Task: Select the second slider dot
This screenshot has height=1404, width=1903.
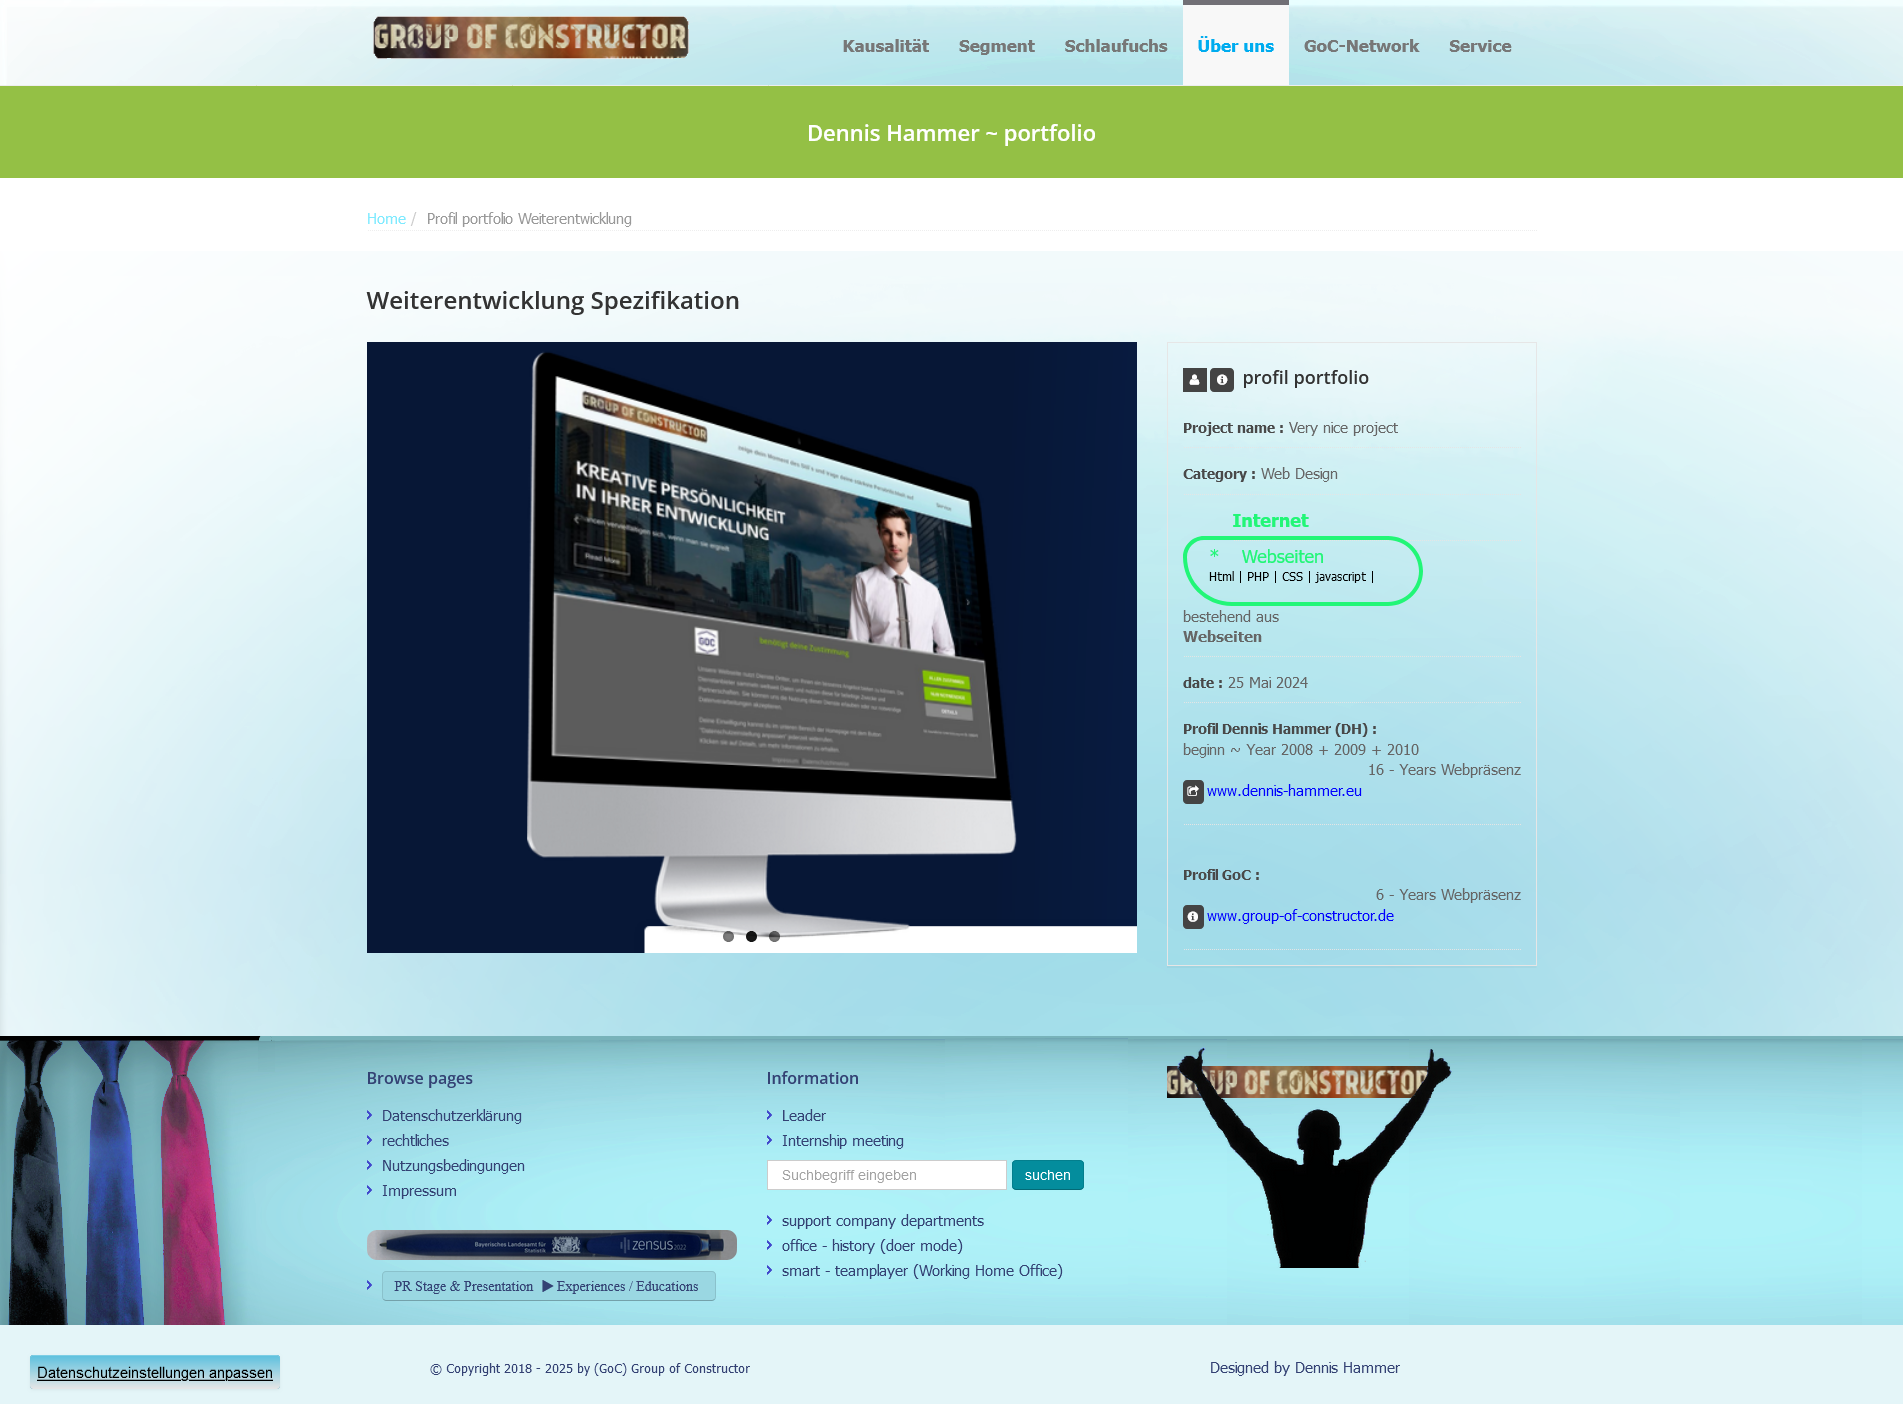Action: point(751,937)
